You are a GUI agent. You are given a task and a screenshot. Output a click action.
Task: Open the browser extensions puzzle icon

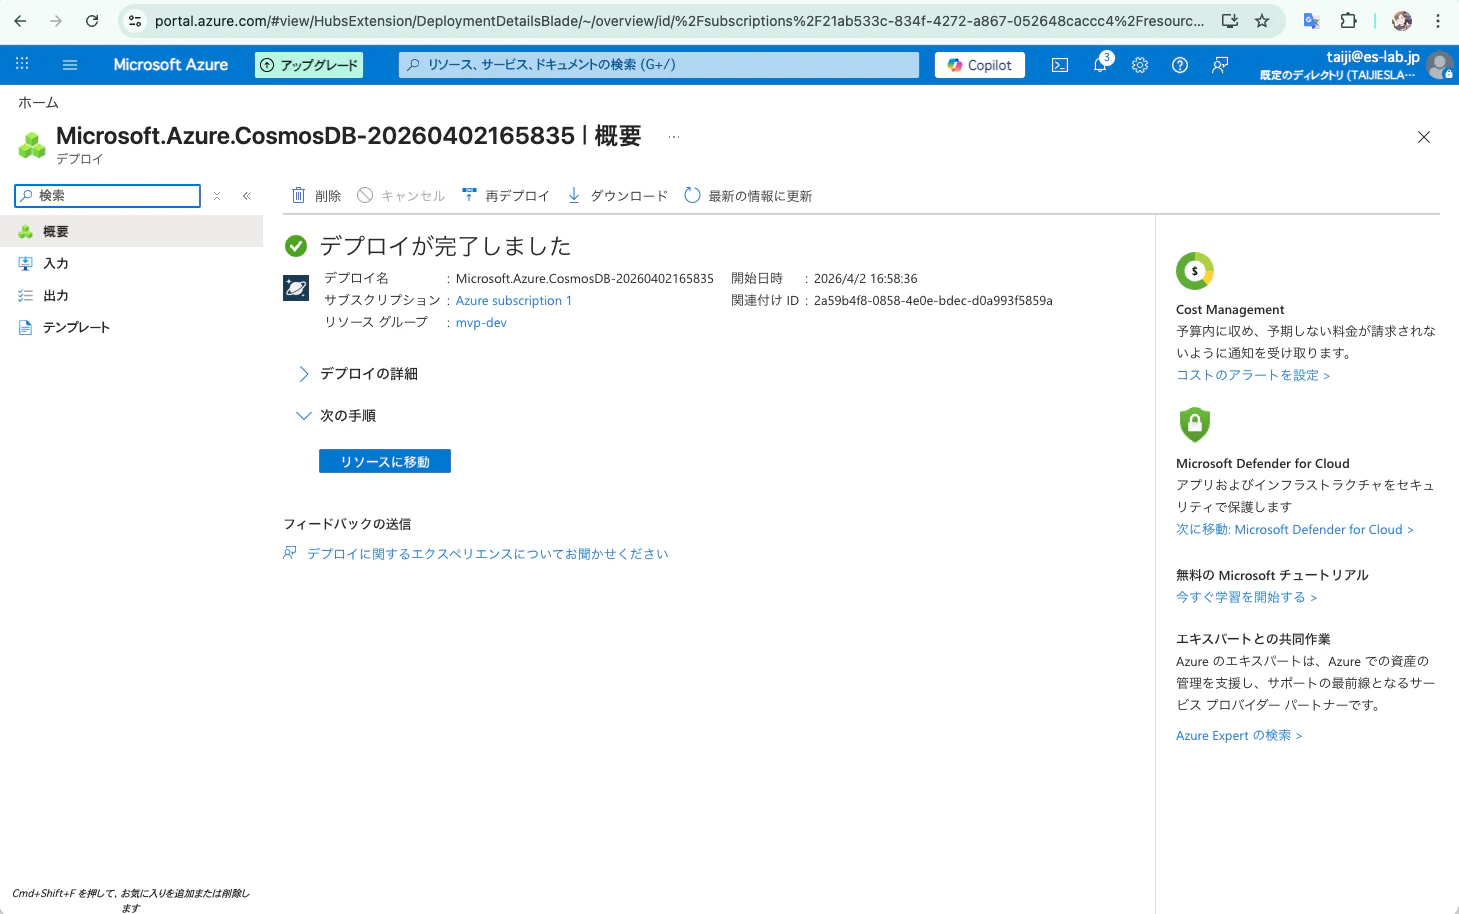point(1348,20)
